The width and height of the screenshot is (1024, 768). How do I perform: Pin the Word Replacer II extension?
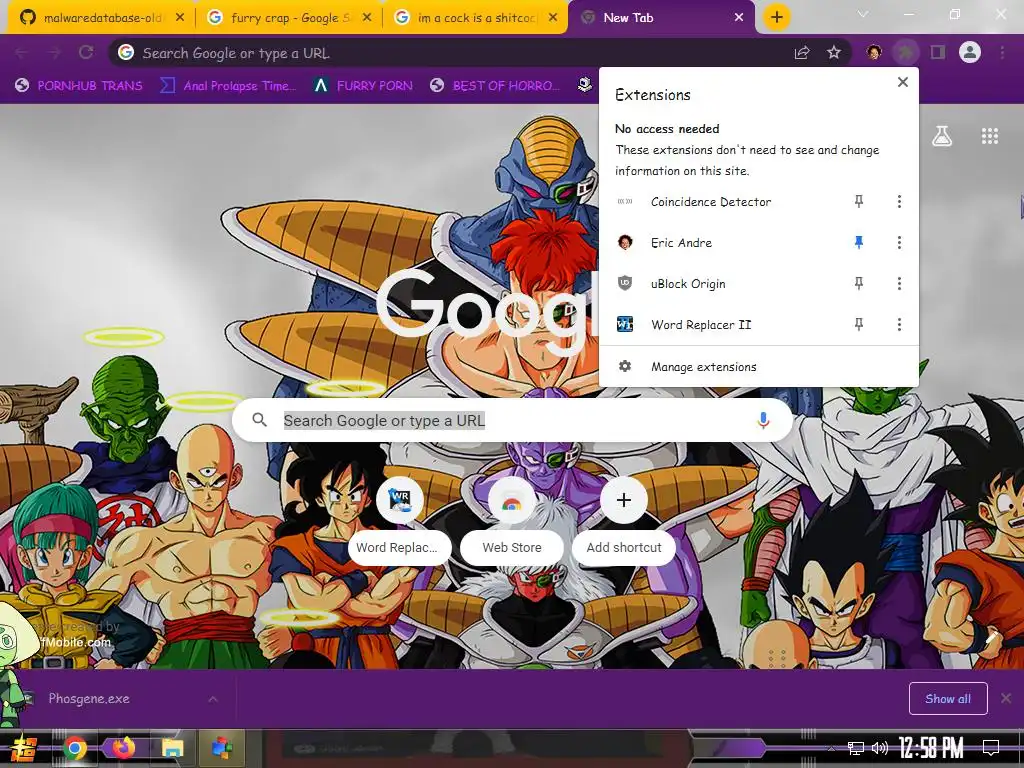859,325
